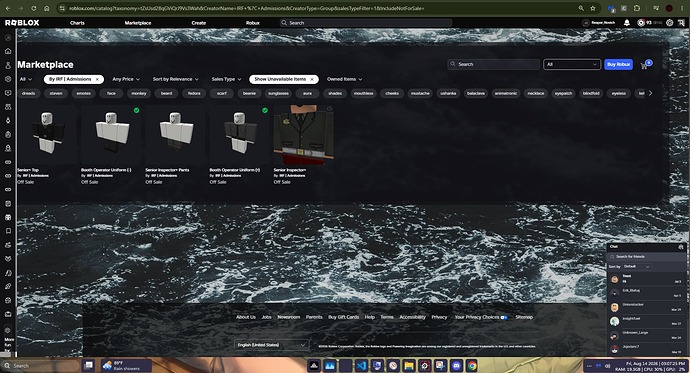Click the chat 'Search for friends' field

click(646, 256)
